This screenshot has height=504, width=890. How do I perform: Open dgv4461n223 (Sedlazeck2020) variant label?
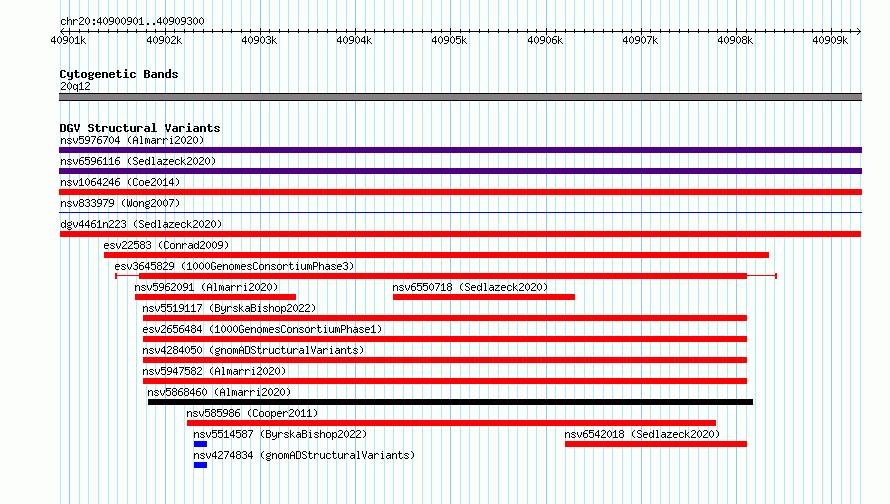pyautogui.click(x=141, y=224)
